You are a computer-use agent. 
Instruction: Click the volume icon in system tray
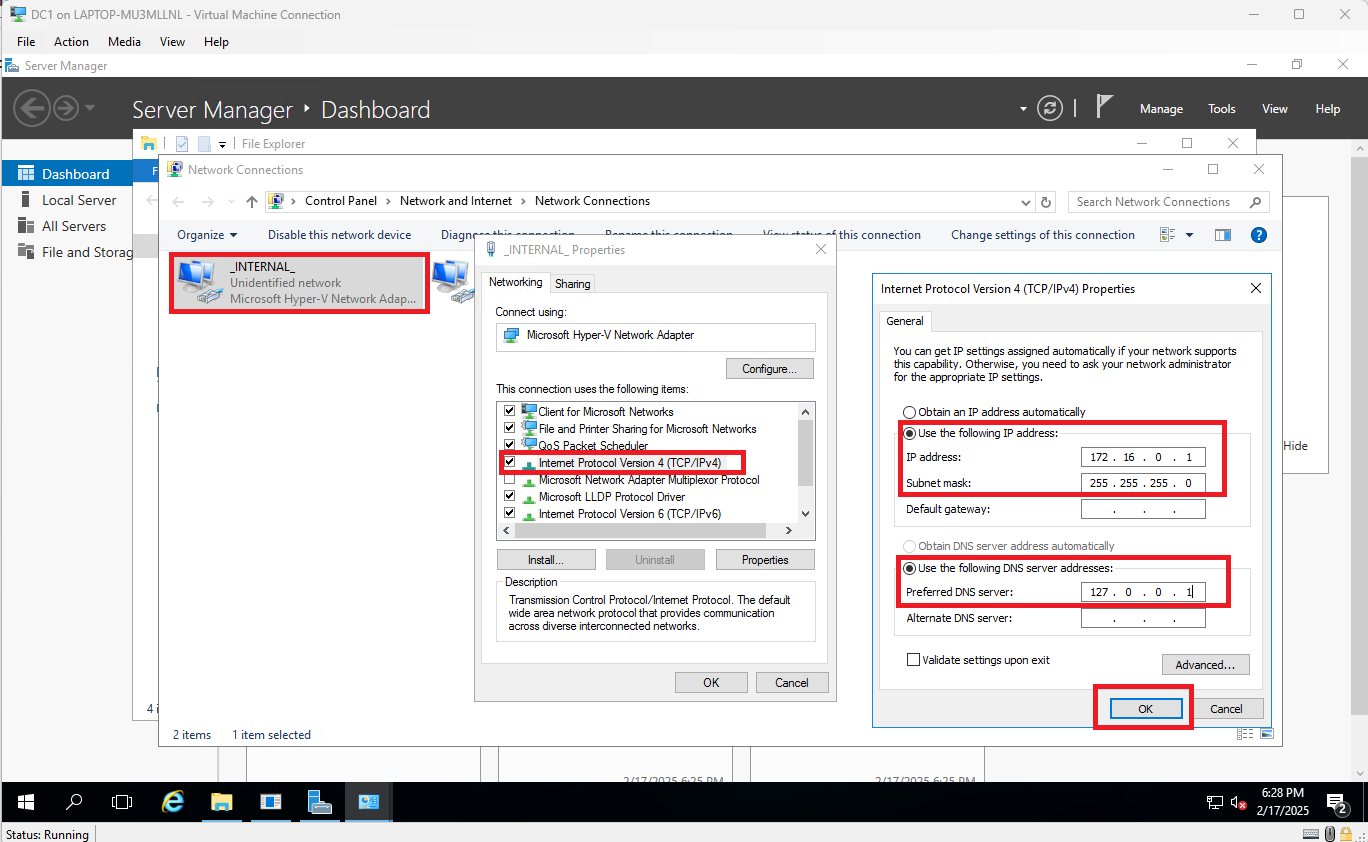[1238, 802]
